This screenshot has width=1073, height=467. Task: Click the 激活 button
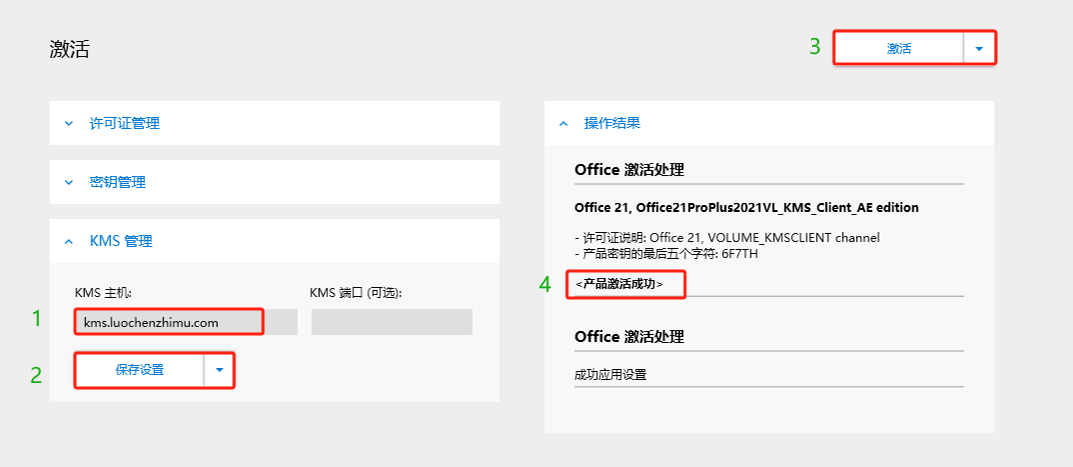click(899, 49)
